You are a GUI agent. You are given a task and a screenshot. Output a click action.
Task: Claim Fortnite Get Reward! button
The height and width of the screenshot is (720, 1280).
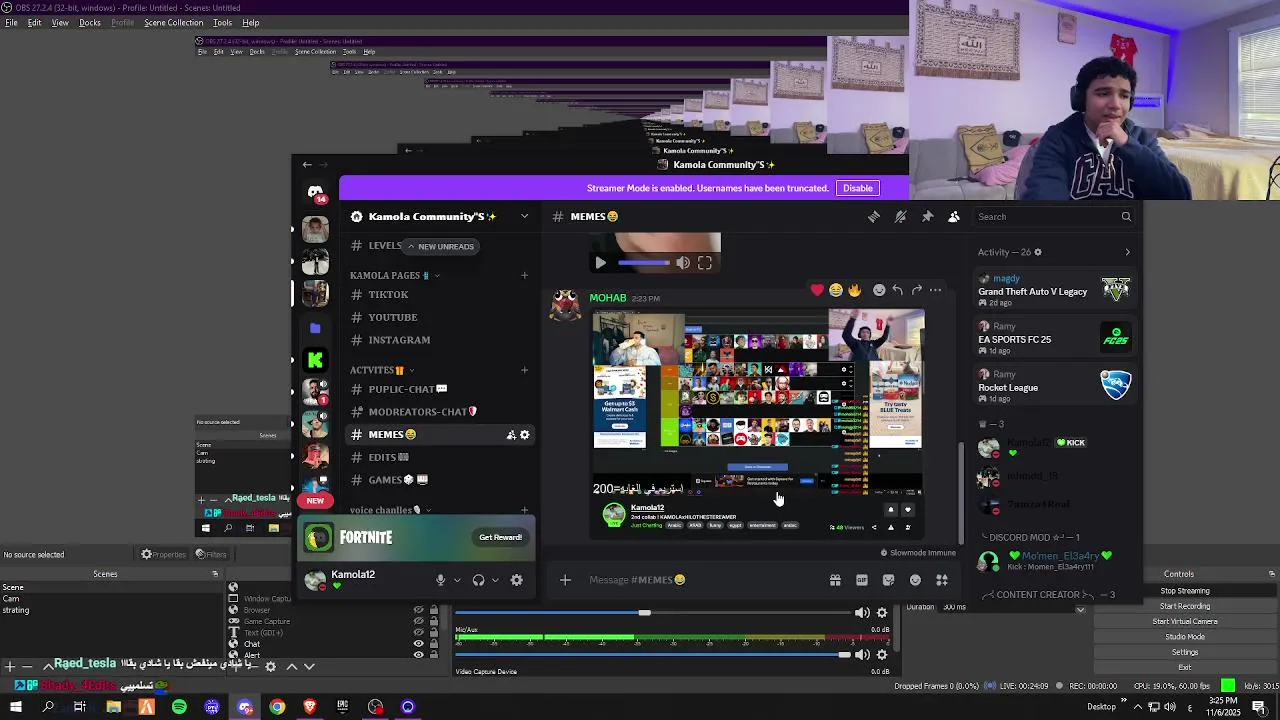(500, 537)
